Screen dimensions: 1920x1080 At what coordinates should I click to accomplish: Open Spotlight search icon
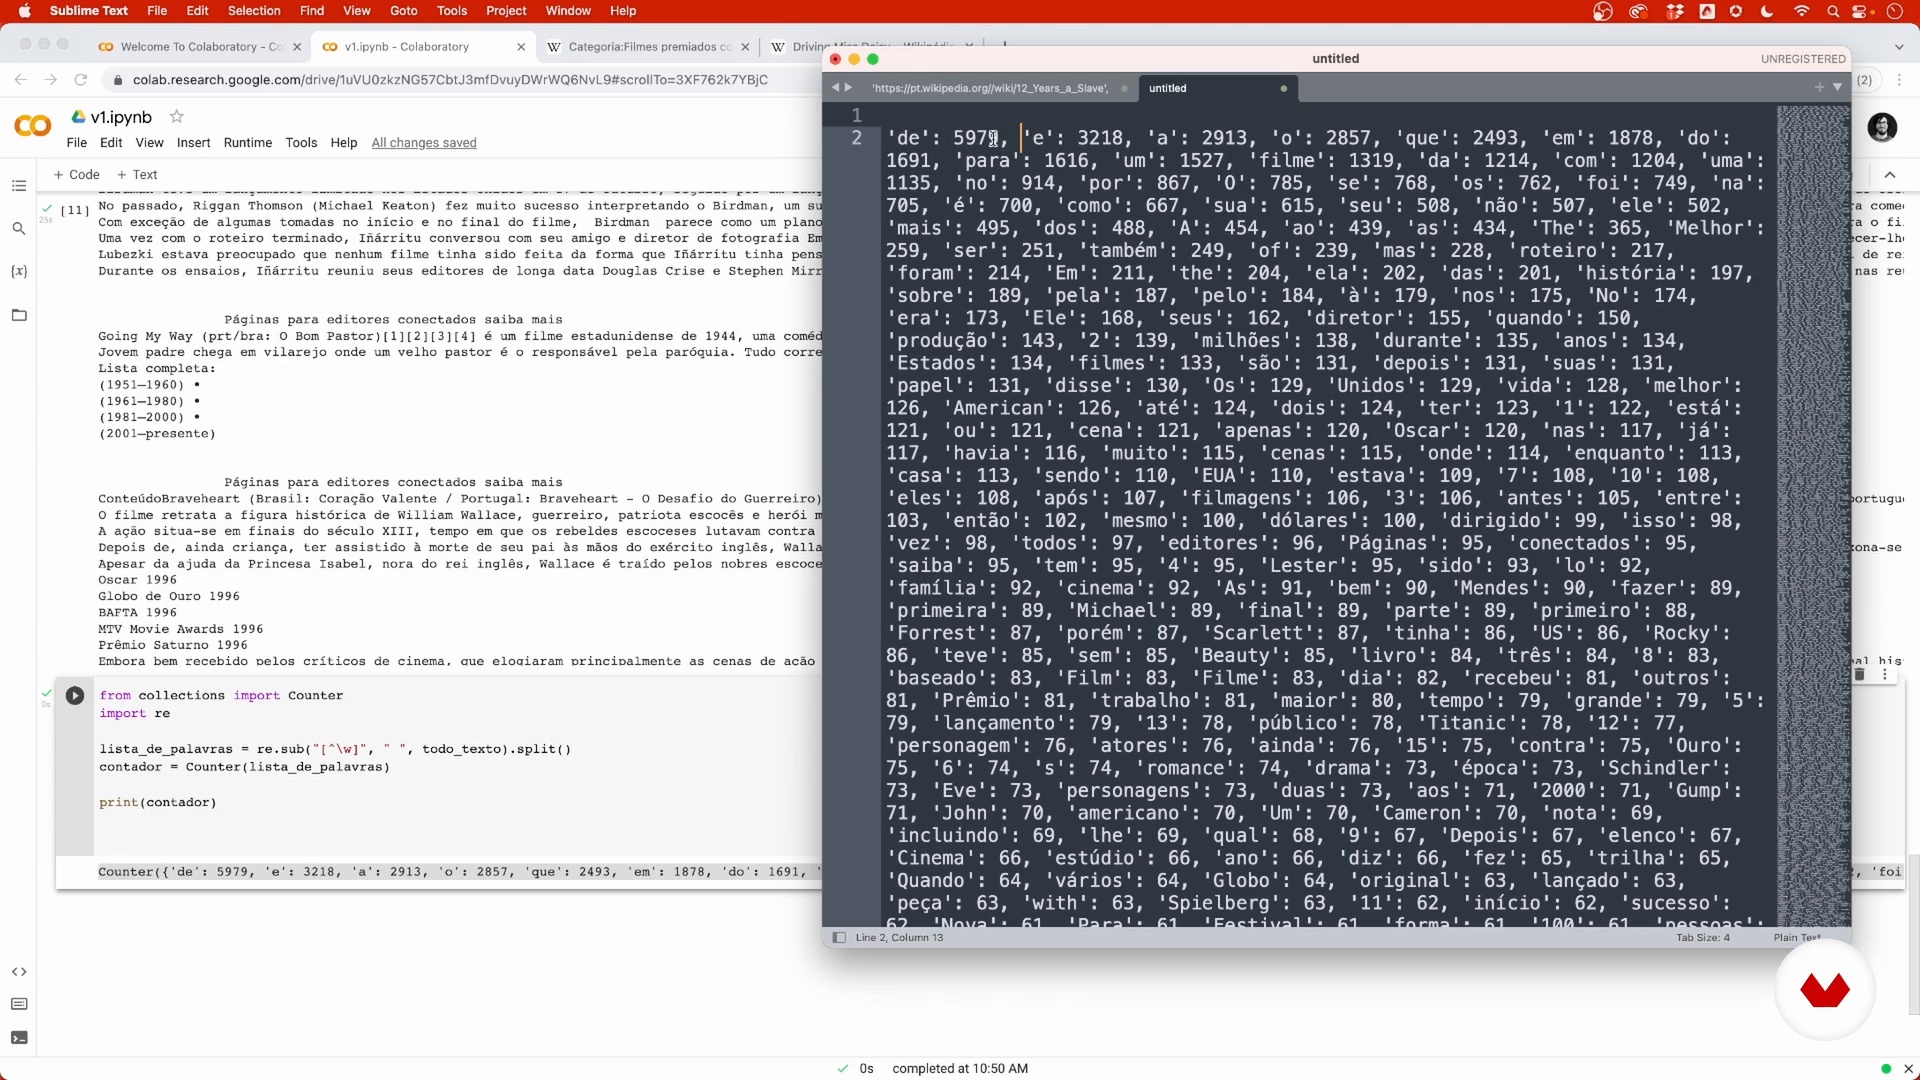(x=1833, y=12)
